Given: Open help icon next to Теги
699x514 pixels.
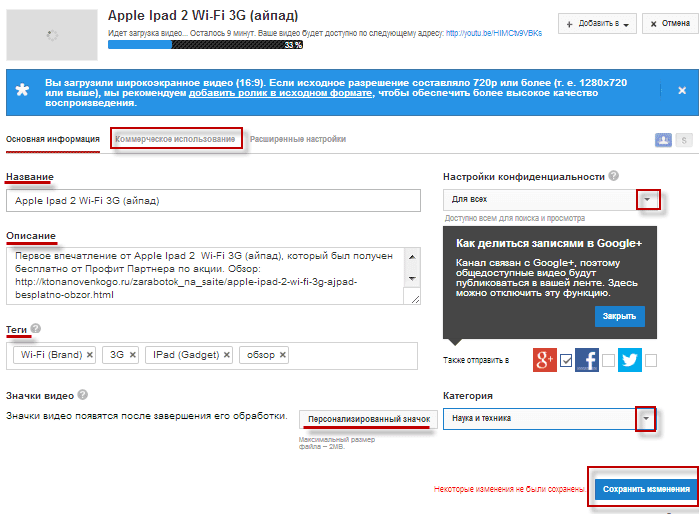Looking at the screenshot, I should coord(36,329).
